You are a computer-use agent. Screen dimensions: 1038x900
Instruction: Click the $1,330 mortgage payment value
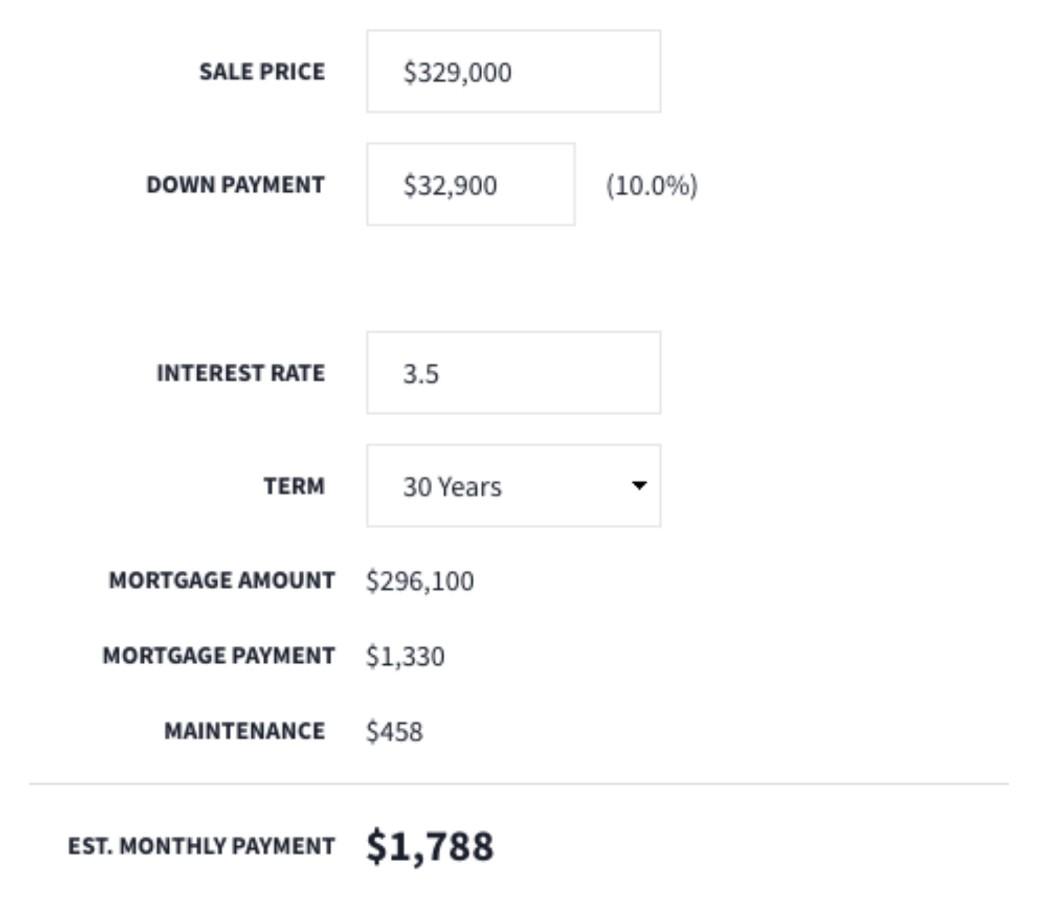tap(405, 657)
